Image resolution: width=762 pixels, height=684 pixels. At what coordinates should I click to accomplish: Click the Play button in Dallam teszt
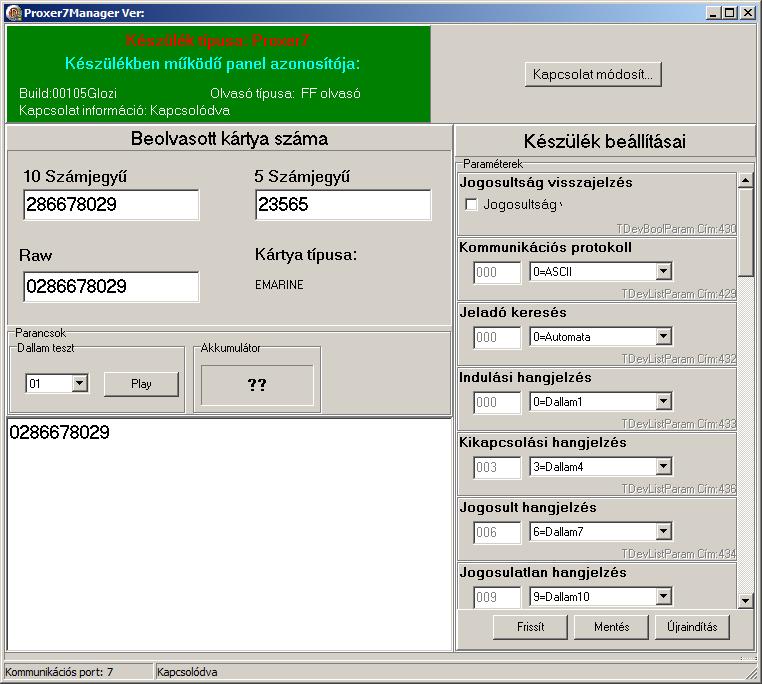pos(141,384)
